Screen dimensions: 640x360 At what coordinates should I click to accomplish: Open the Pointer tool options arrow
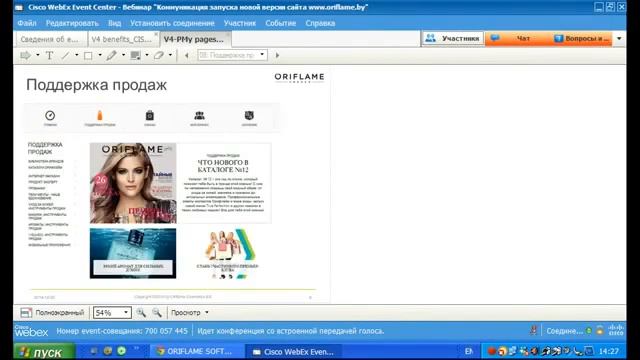click(38, 55)
